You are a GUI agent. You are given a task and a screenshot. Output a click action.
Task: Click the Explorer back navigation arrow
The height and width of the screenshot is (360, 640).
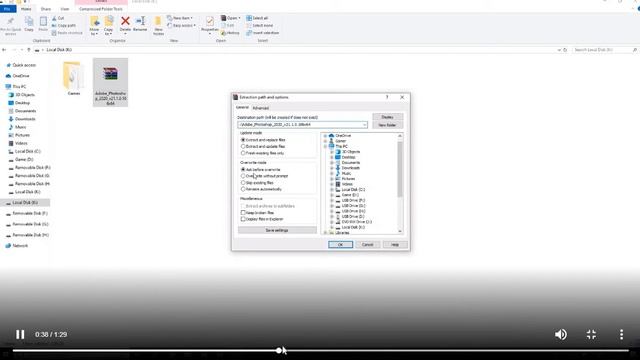4,50
